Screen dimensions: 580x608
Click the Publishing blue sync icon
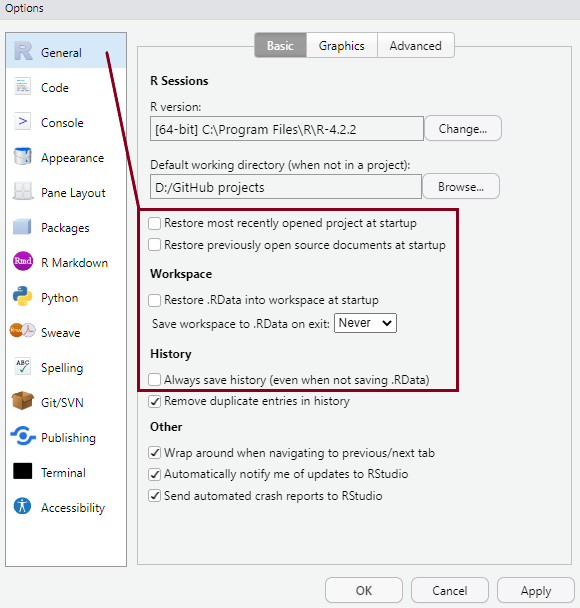click(x=23, y=436)
